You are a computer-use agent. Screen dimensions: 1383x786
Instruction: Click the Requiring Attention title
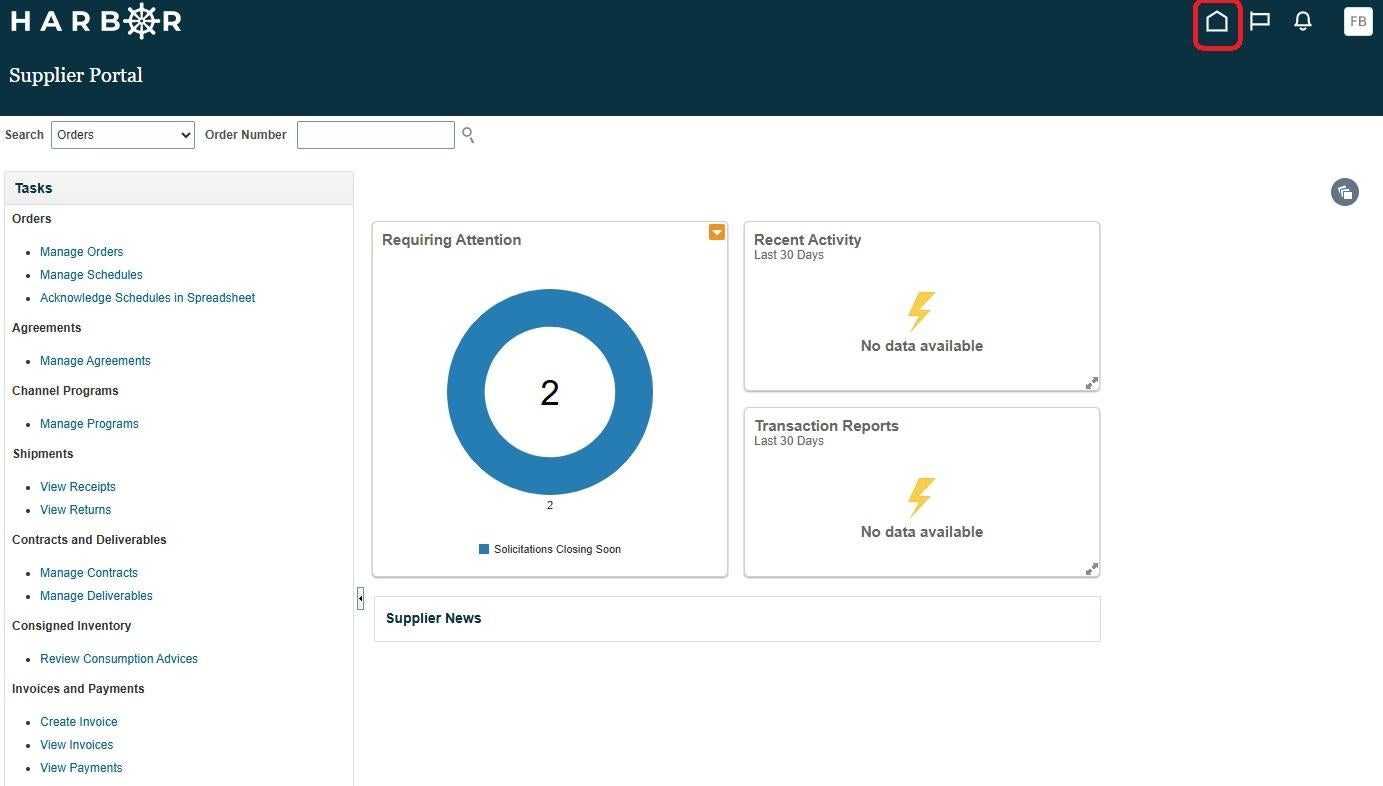pyautogui.click(x=452, y=240)
